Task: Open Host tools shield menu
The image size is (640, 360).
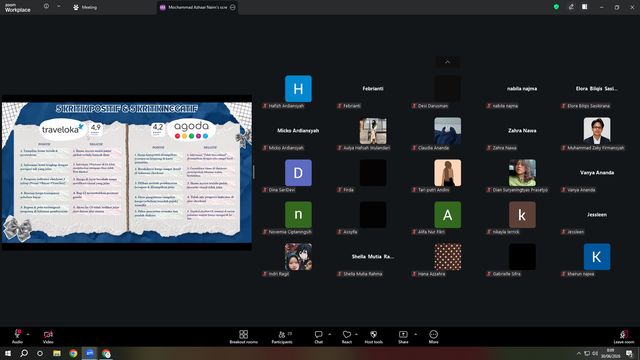Action: tap(373, 337)
